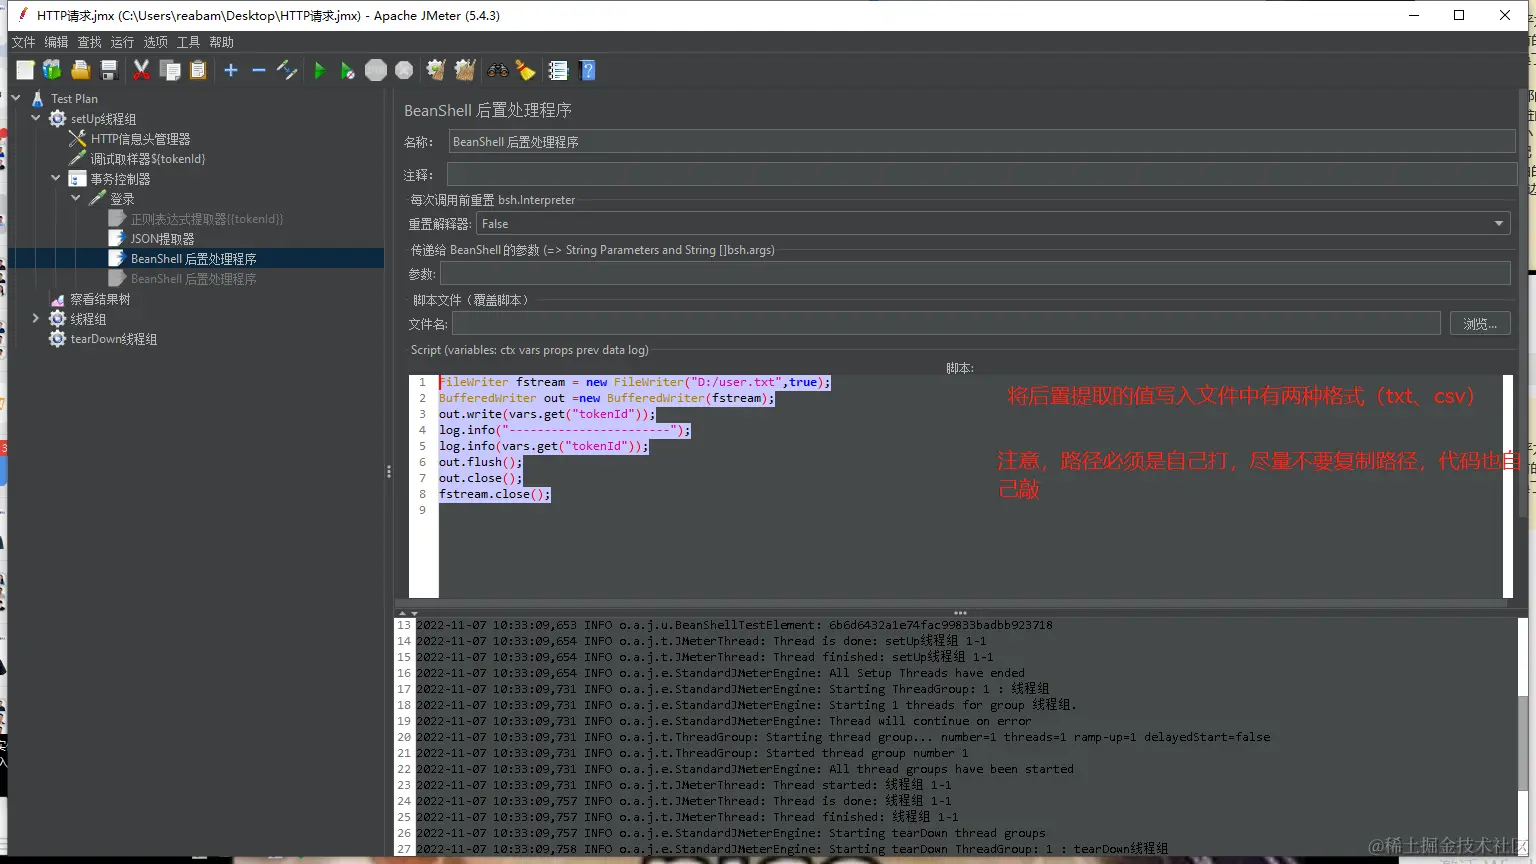The image size is (1536, 864).
Task: Select the setUp线程组 tree node
Action: point(103,119)
